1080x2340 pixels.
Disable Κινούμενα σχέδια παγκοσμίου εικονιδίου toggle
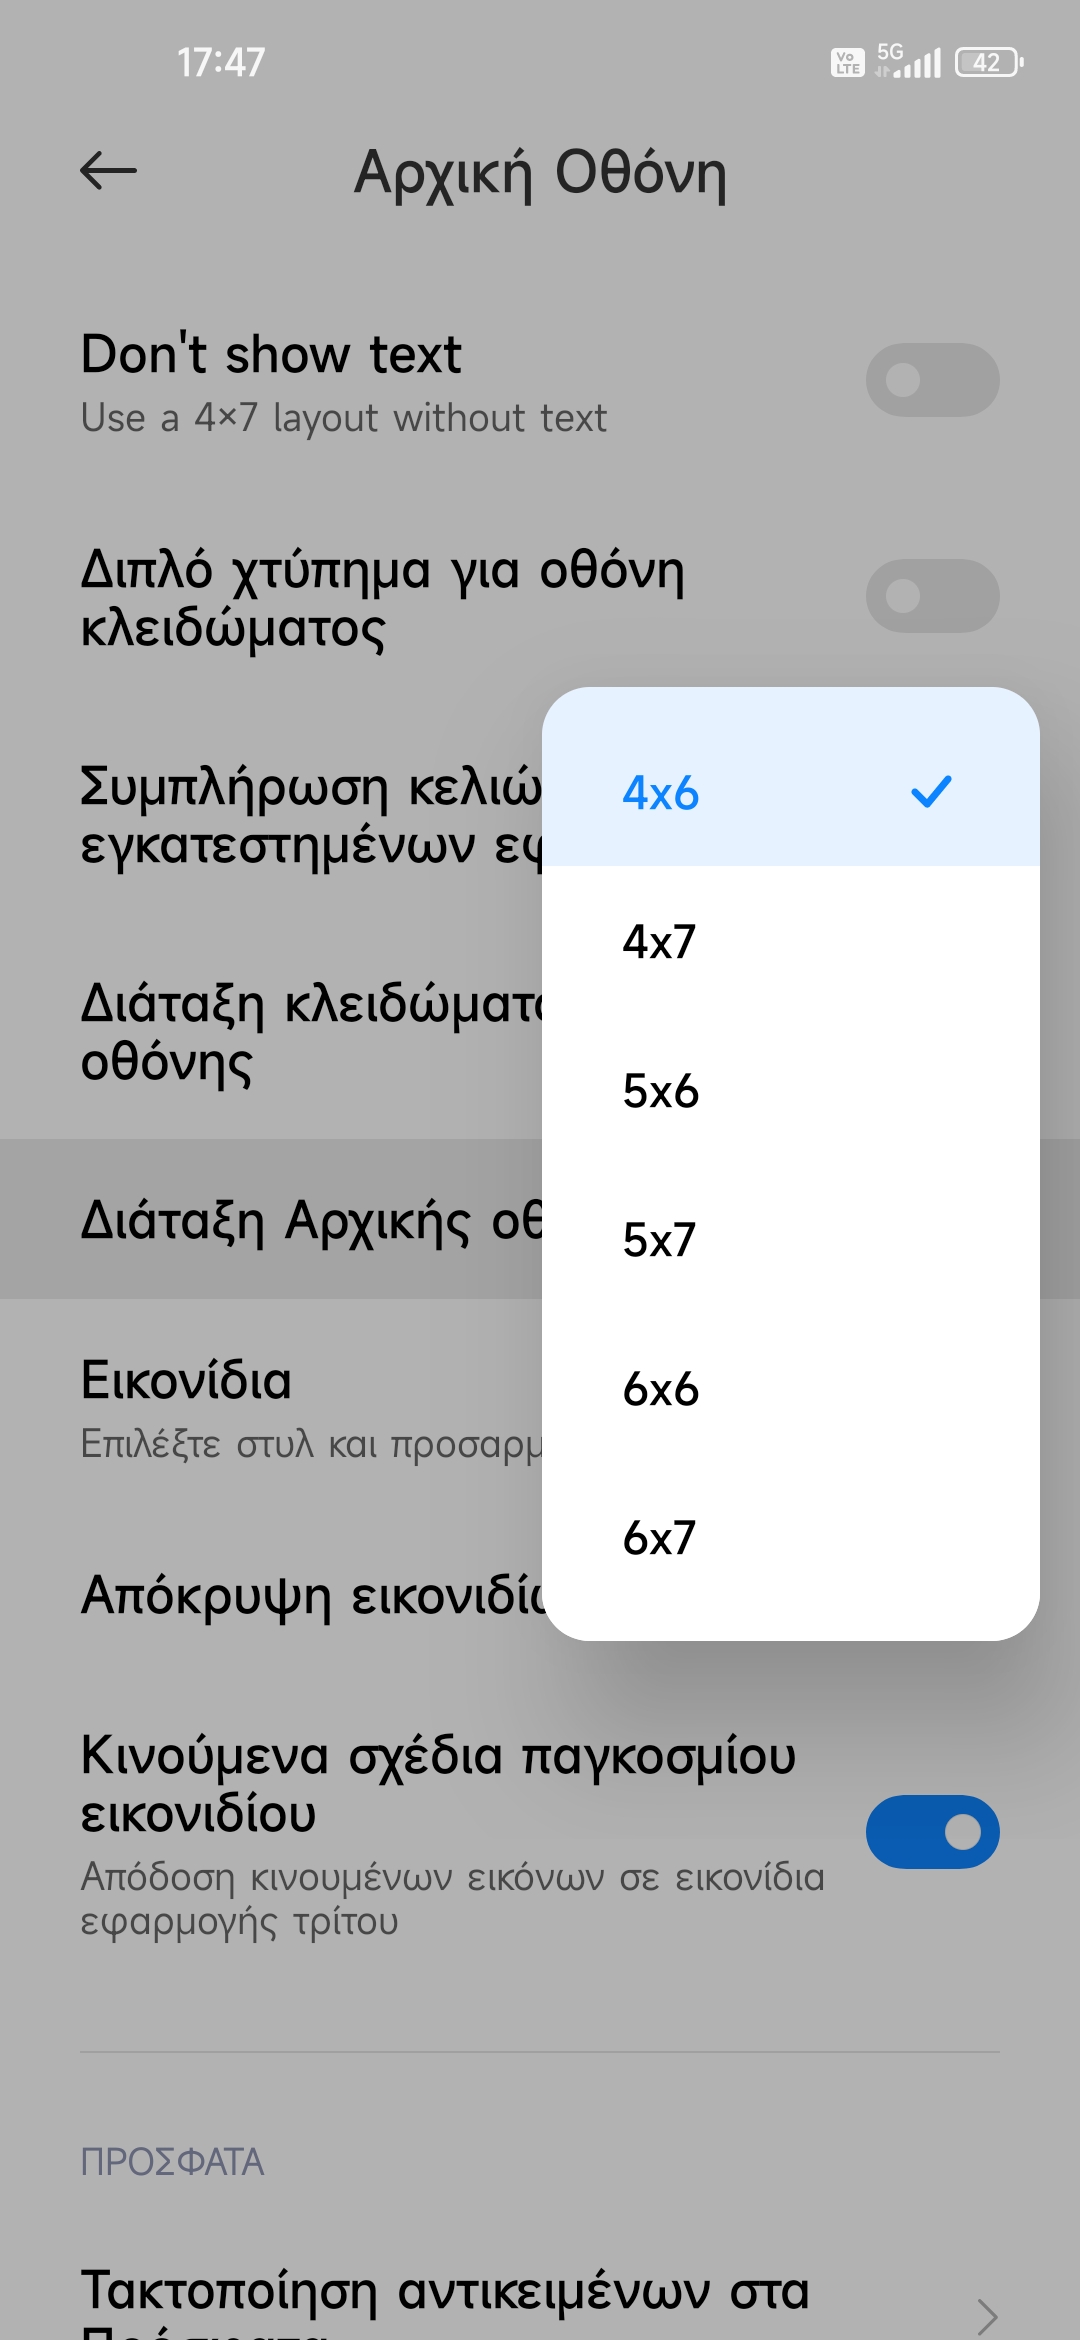[932, 1832]
